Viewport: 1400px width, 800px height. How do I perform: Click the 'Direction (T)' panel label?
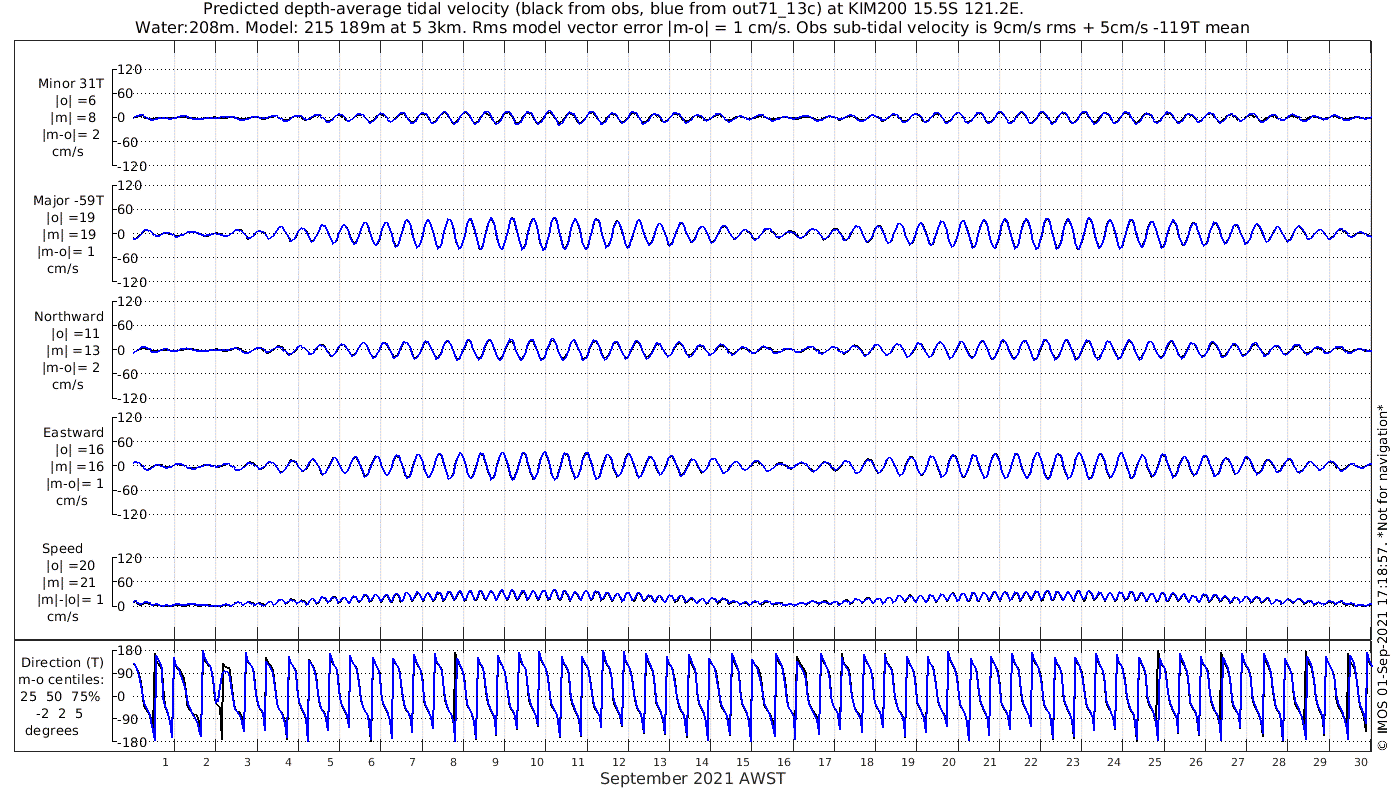tap(62, 662)
